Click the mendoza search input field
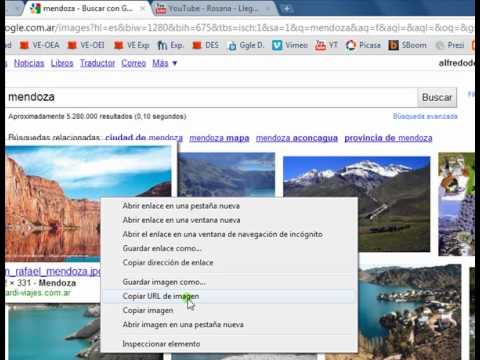The height and width of the screenshot is (360, 480). tap(211, 97)
